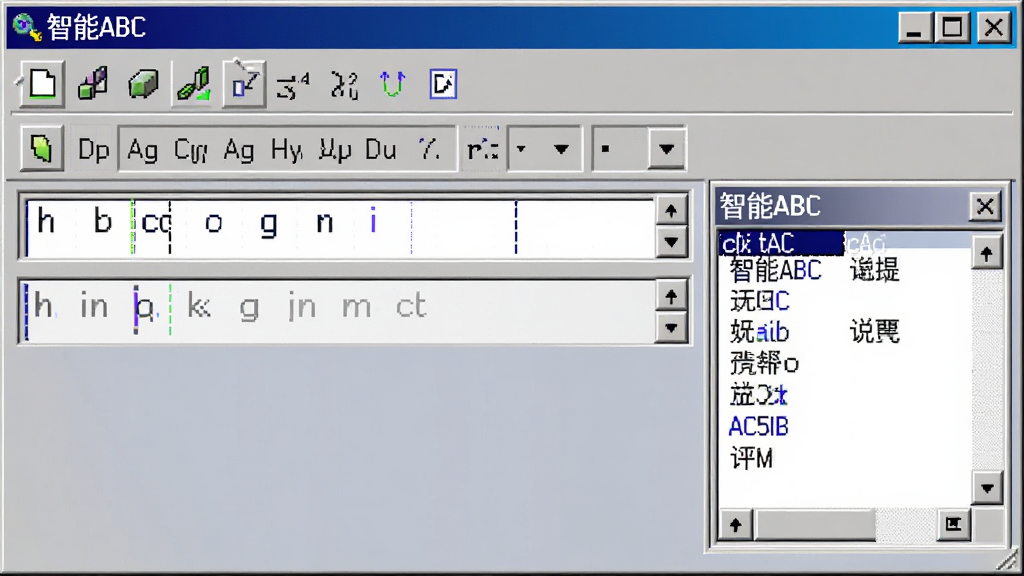Viewport: 1024px width, 576px height.
Task: Click the up arrow of upper text field
Action: [671, 210]
